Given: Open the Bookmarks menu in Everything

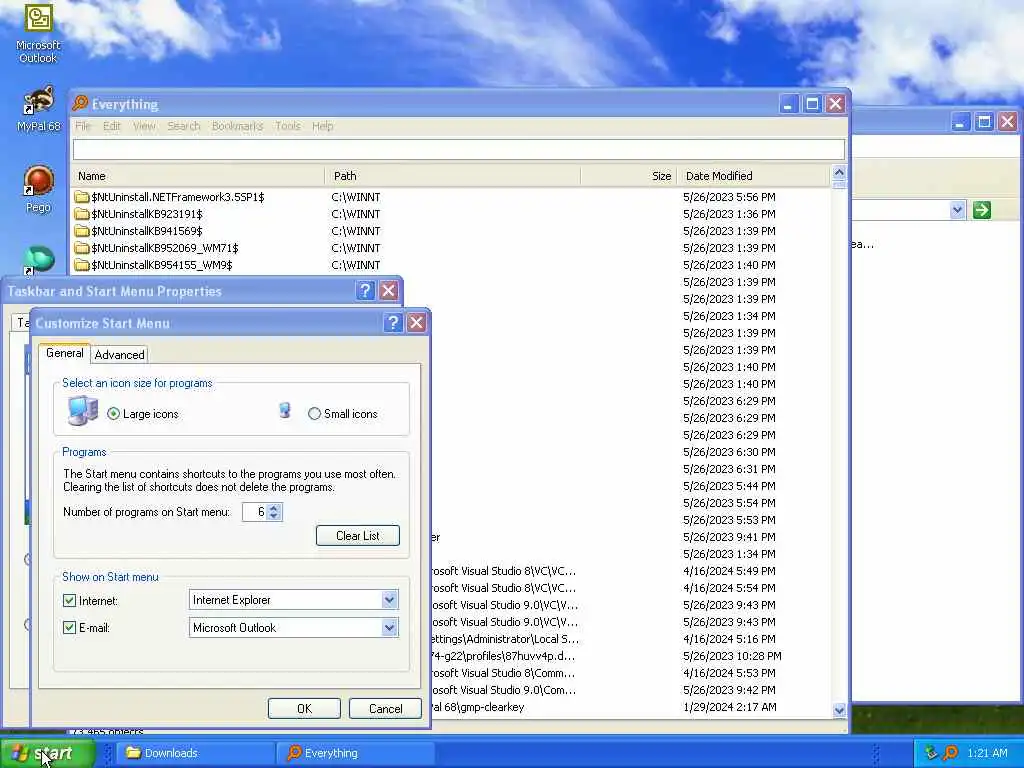Looking at the screenshot, I should [x=237, y=125].
